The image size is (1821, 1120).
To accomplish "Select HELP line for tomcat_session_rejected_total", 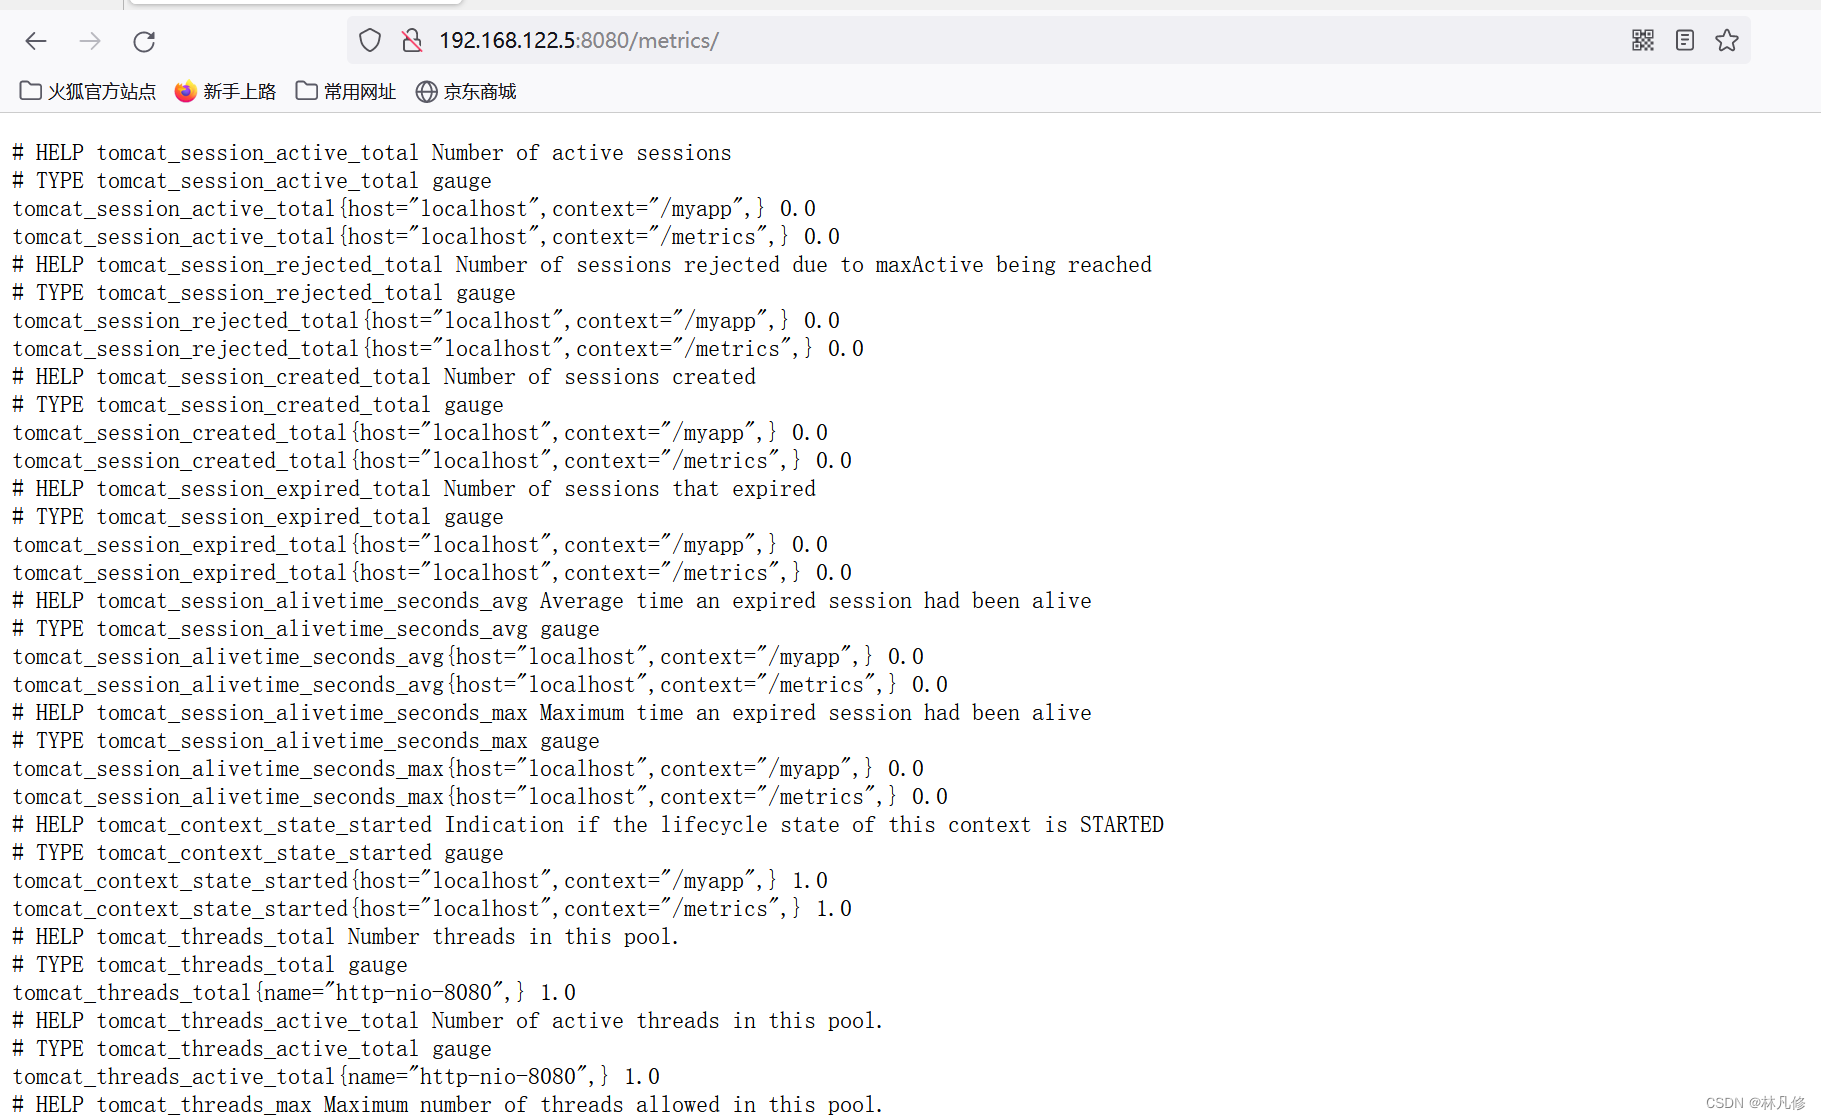I will point(582,265).
